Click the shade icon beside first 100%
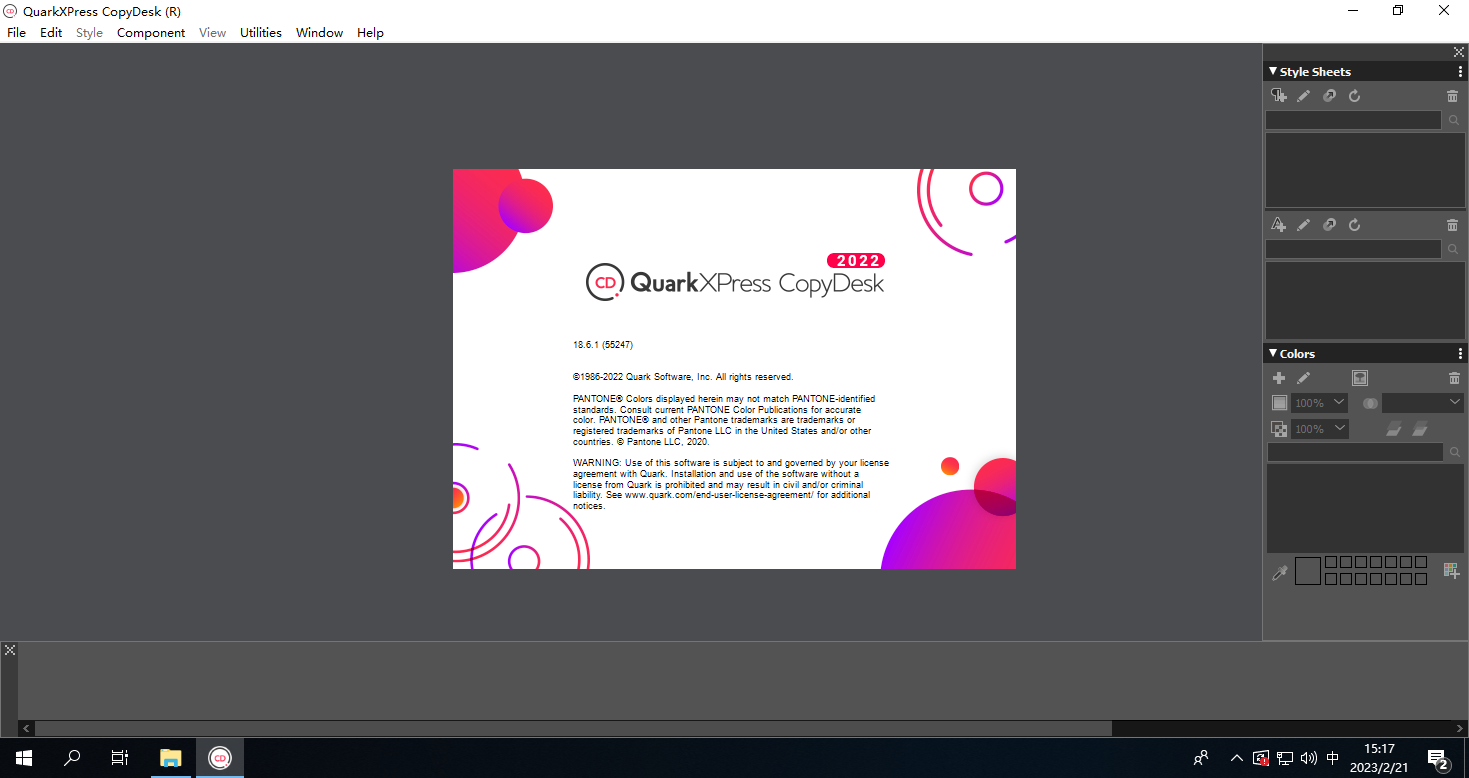1469x778 pixels. pyautogui.click(x=1279, y=403)
